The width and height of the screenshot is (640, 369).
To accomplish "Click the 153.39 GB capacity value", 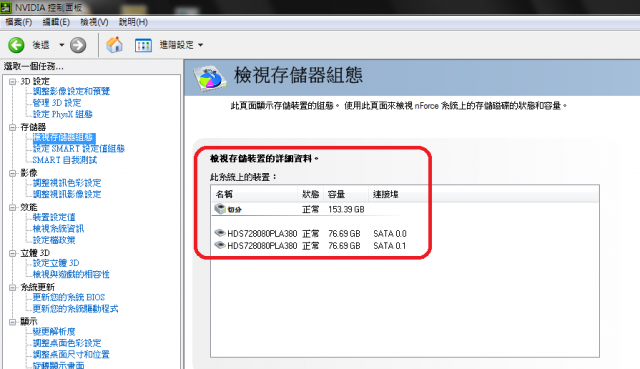I will (346, 209).
